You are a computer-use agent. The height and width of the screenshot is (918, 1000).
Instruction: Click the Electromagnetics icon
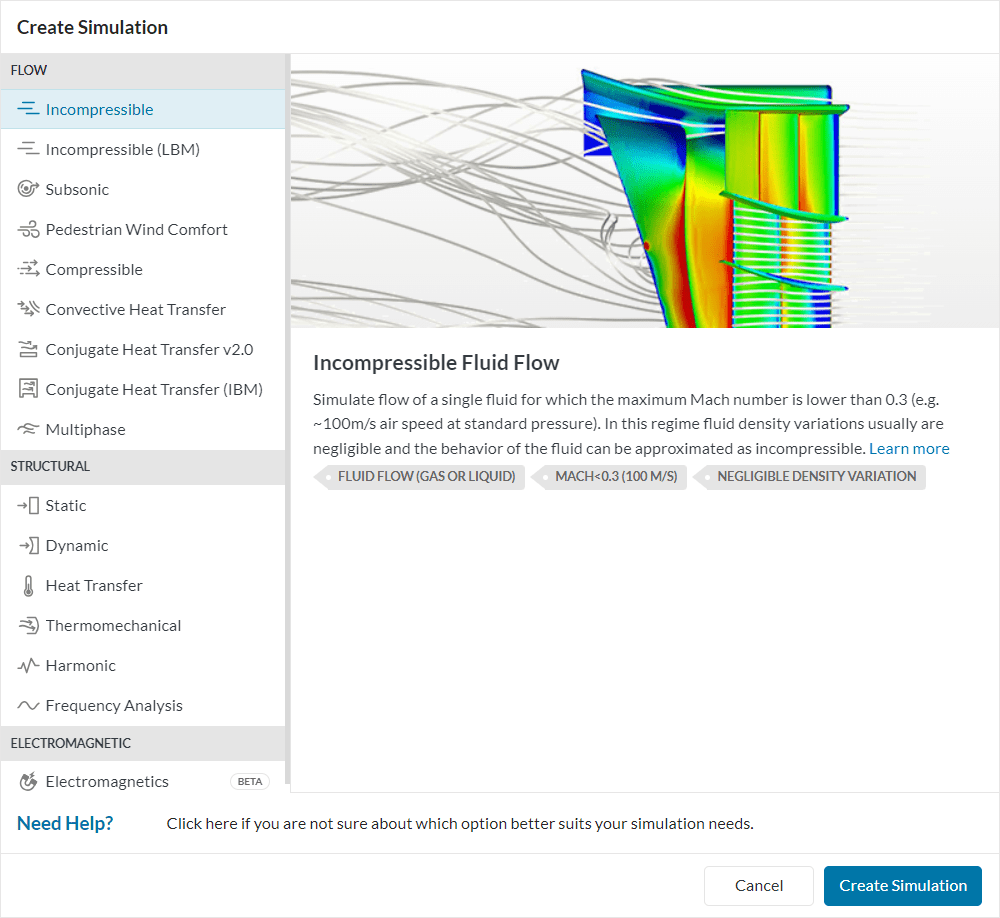pos(28,782)
